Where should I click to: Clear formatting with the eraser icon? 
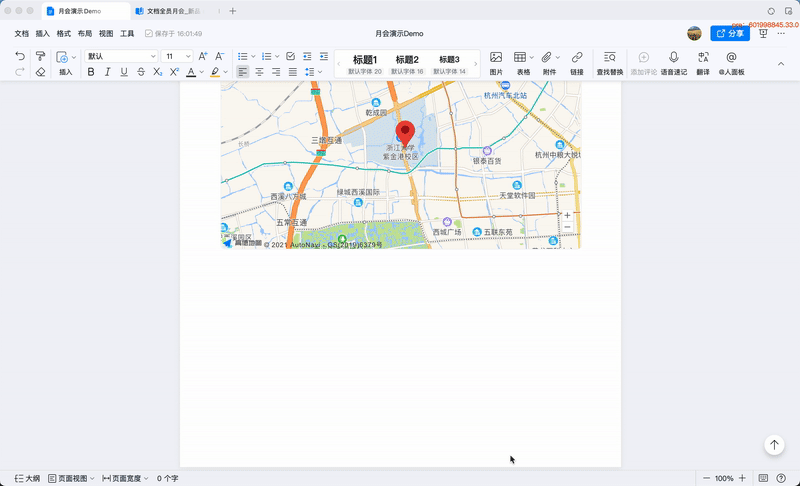[40, 72]
